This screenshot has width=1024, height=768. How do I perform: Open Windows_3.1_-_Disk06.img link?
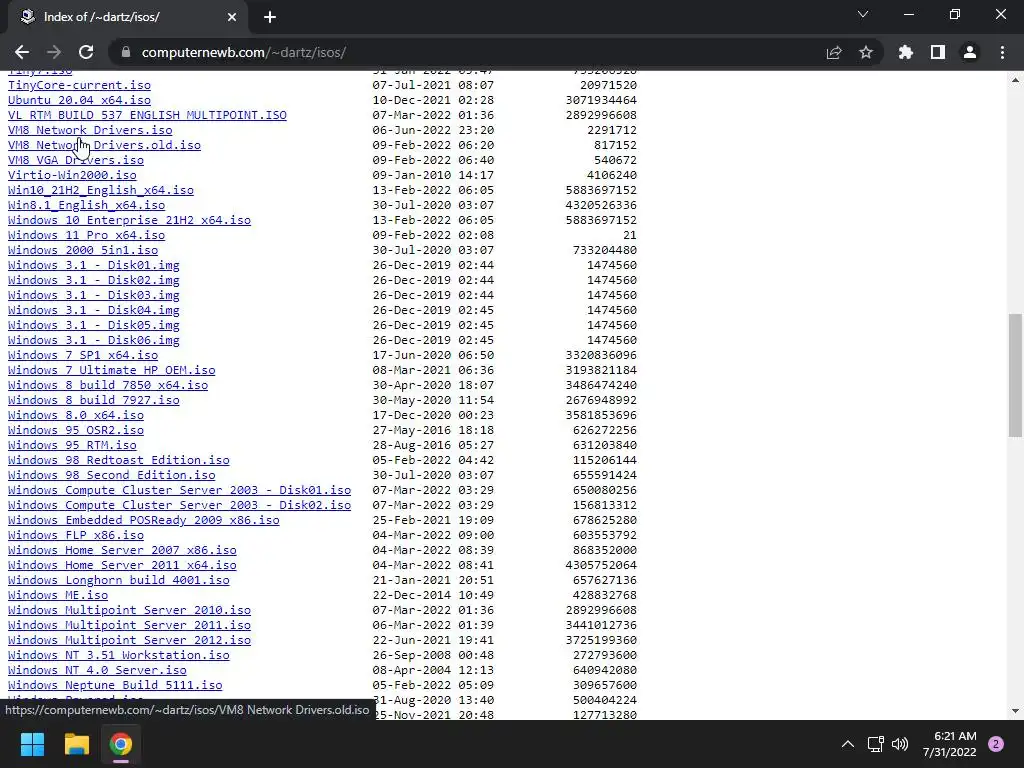[93, 340]
